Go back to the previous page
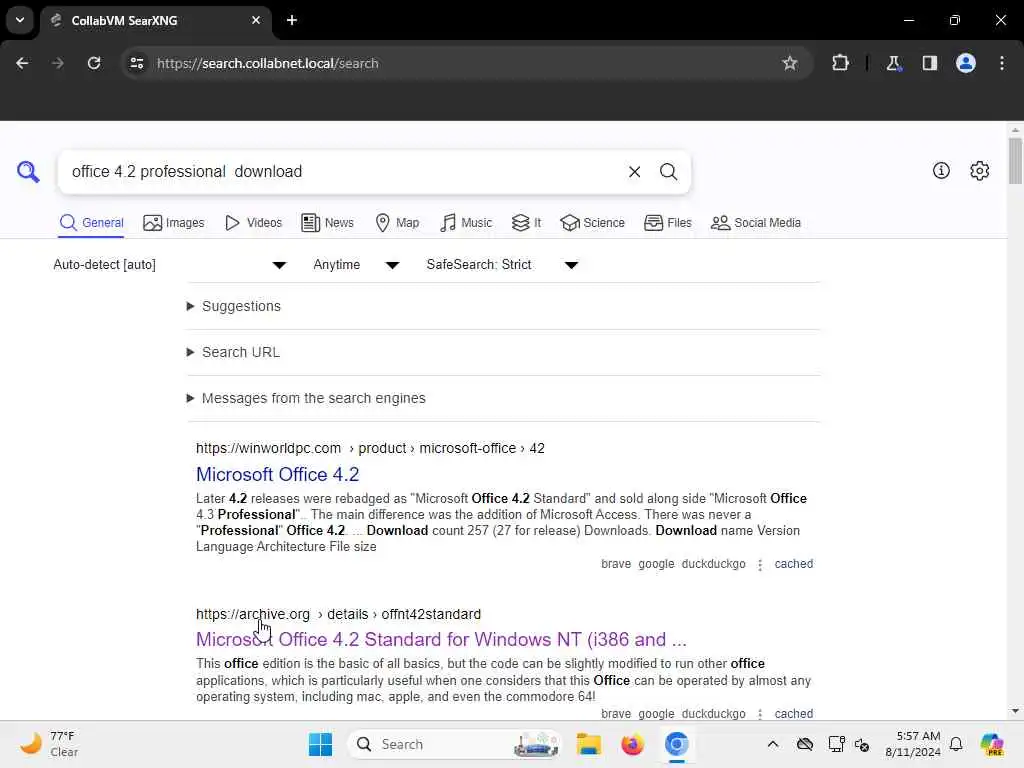 click(x=22, y=63)
